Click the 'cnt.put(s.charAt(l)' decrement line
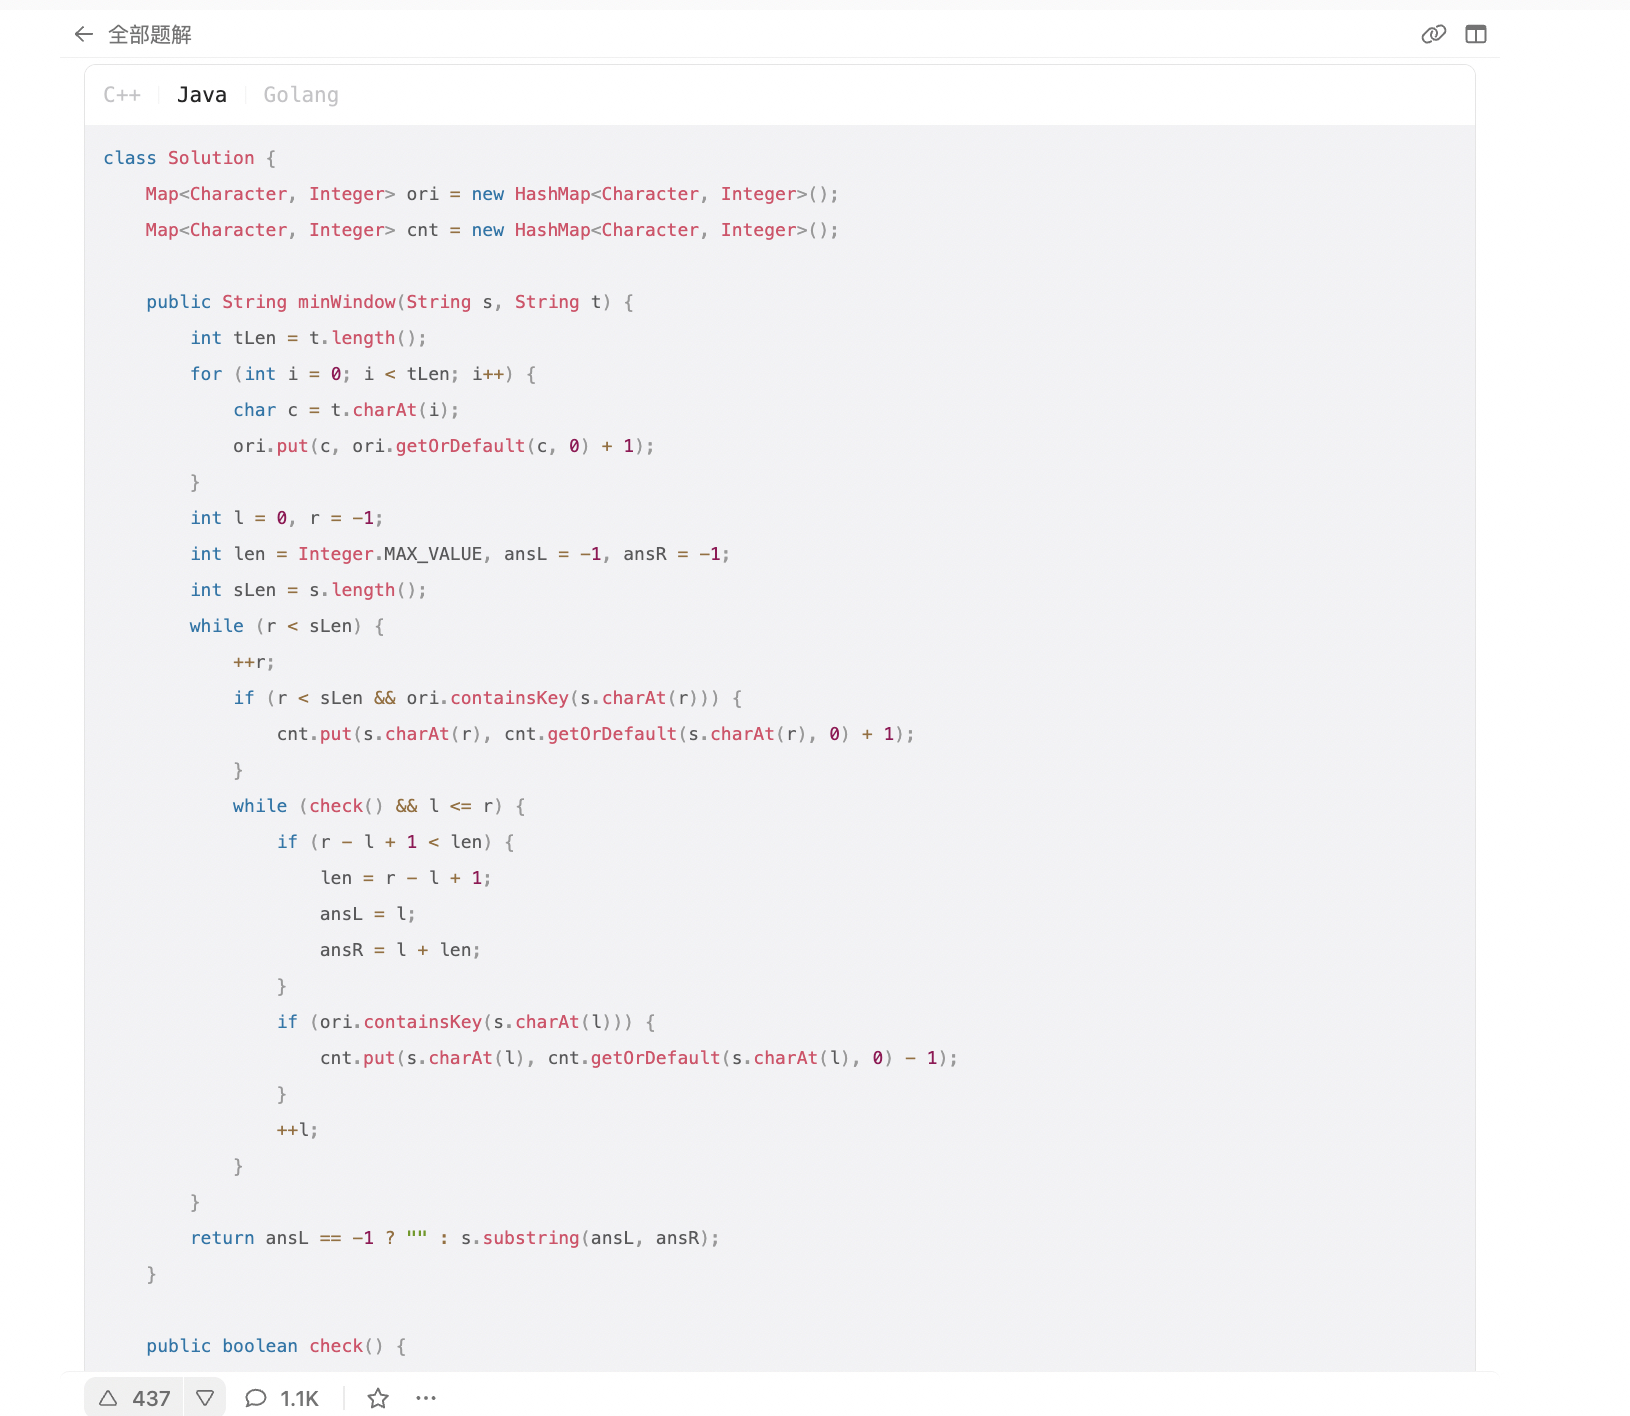Viewport: 1630px width, 1416px height. pyautogui.click(x=639, y=1058)
